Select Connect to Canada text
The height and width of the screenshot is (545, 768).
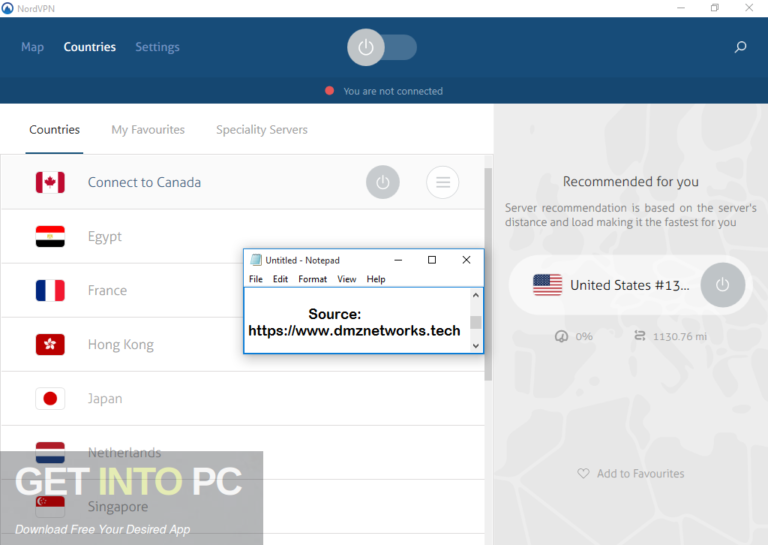(144, 183)
